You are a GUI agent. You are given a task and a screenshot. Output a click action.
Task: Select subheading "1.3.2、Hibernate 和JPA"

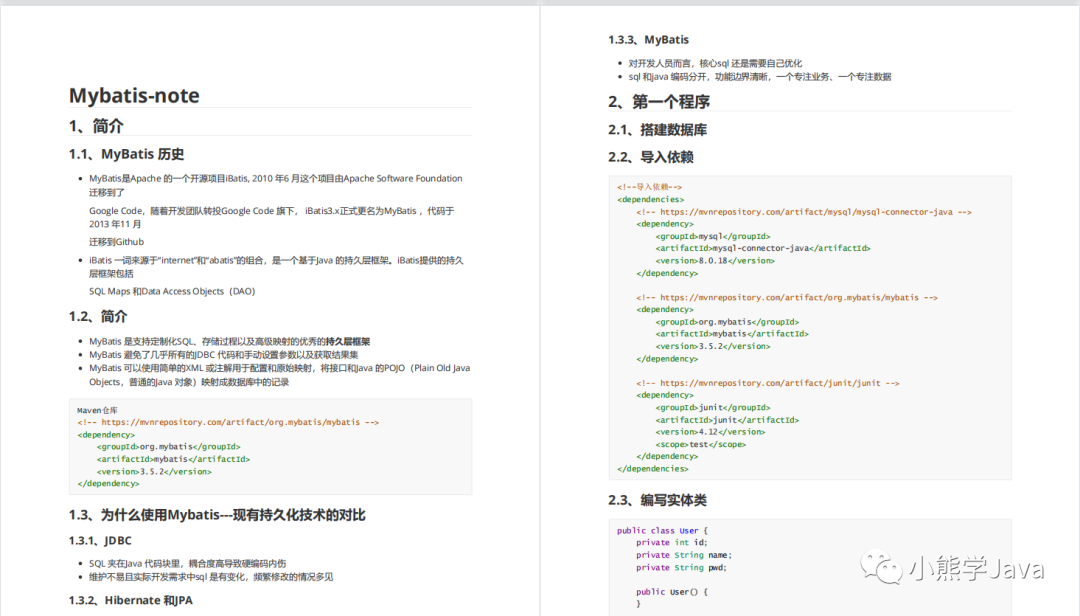pos(130,600)
